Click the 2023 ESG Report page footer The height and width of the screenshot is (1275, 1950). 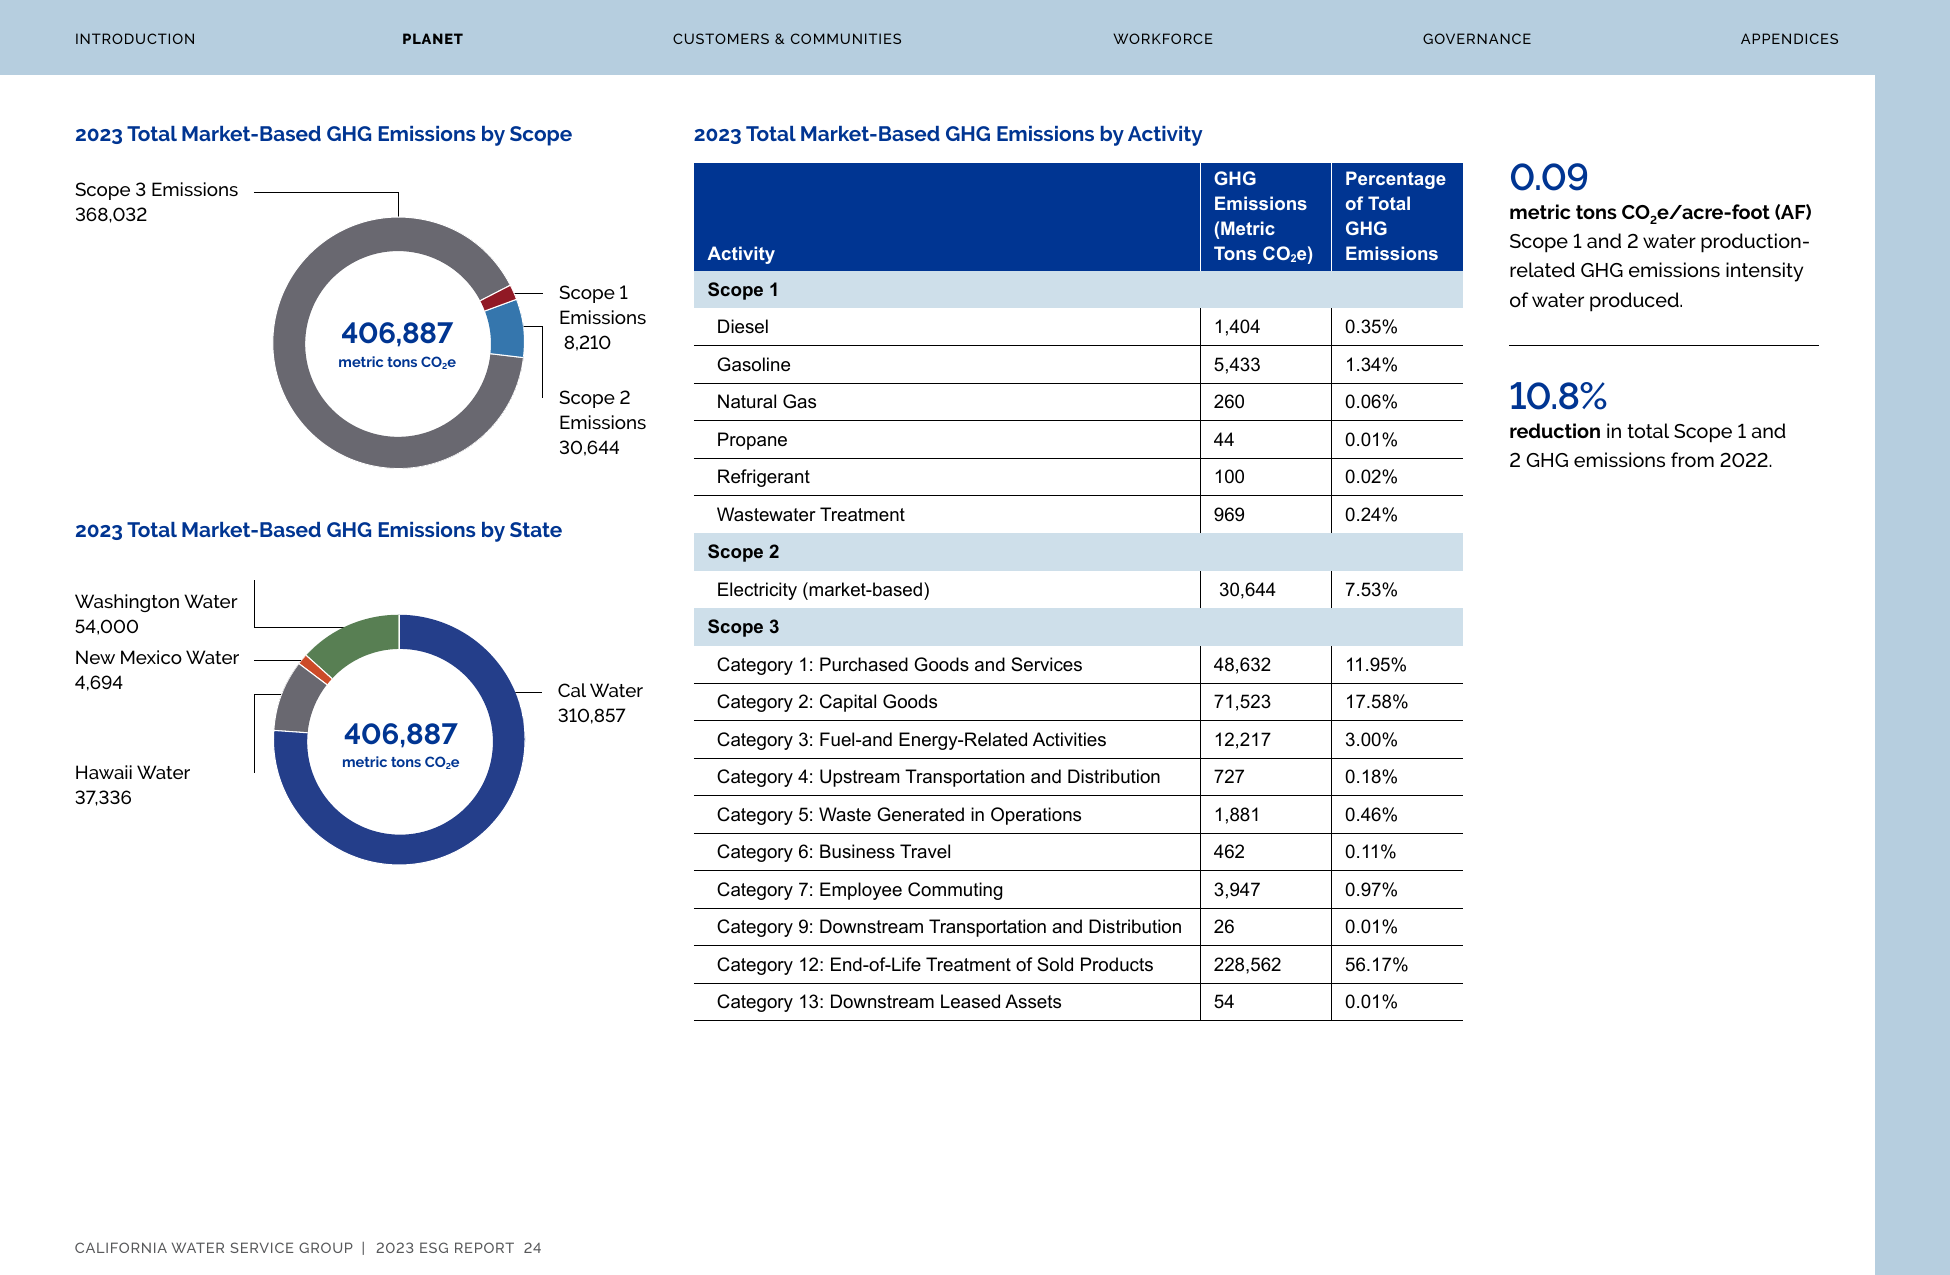(x=308, y=1248)
